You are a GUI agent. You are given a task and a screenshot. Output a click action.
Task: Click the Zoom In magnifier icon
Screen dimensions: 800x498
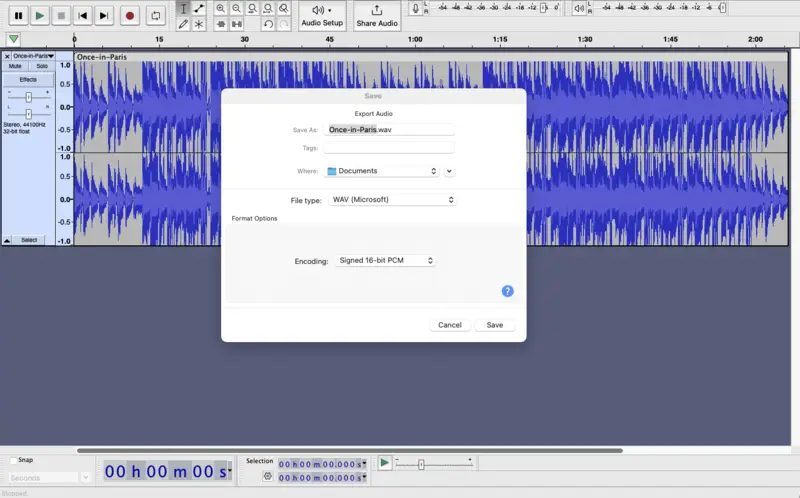pos(221,8)
